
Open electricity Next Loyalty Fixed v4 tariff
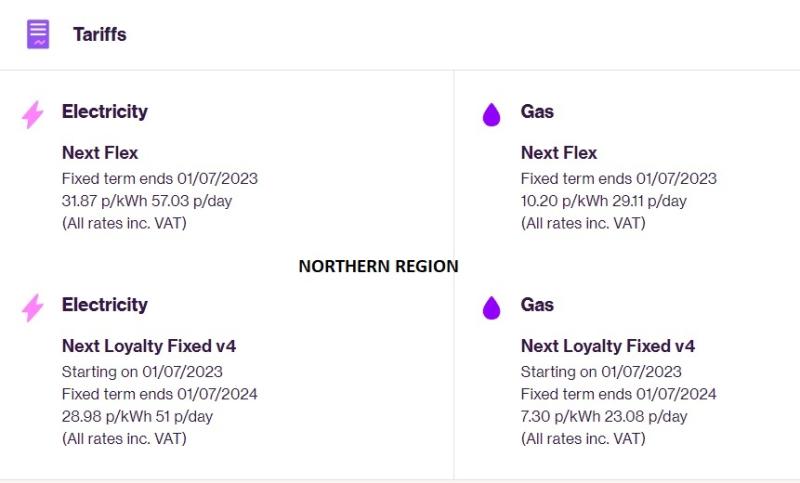click(x=149, y=346)
